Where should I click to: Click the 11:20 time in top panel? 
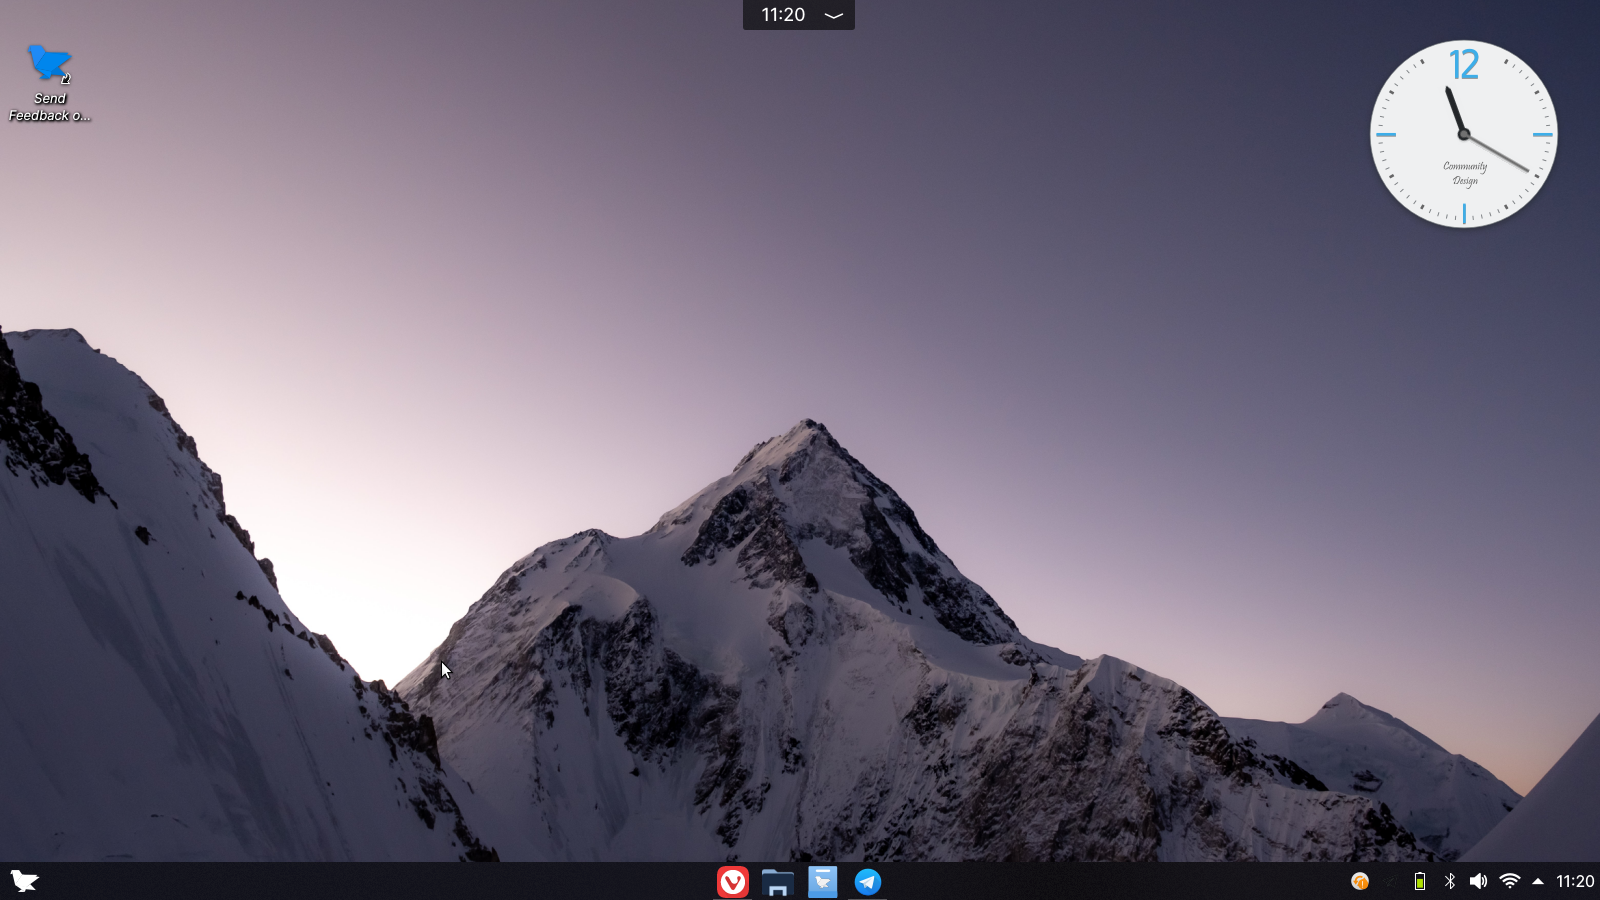(x=782, y=15)
